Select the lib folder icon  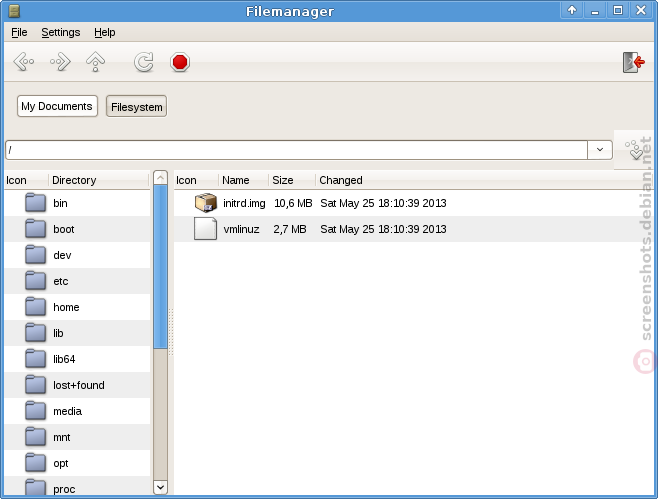click(x=35, y=333)
